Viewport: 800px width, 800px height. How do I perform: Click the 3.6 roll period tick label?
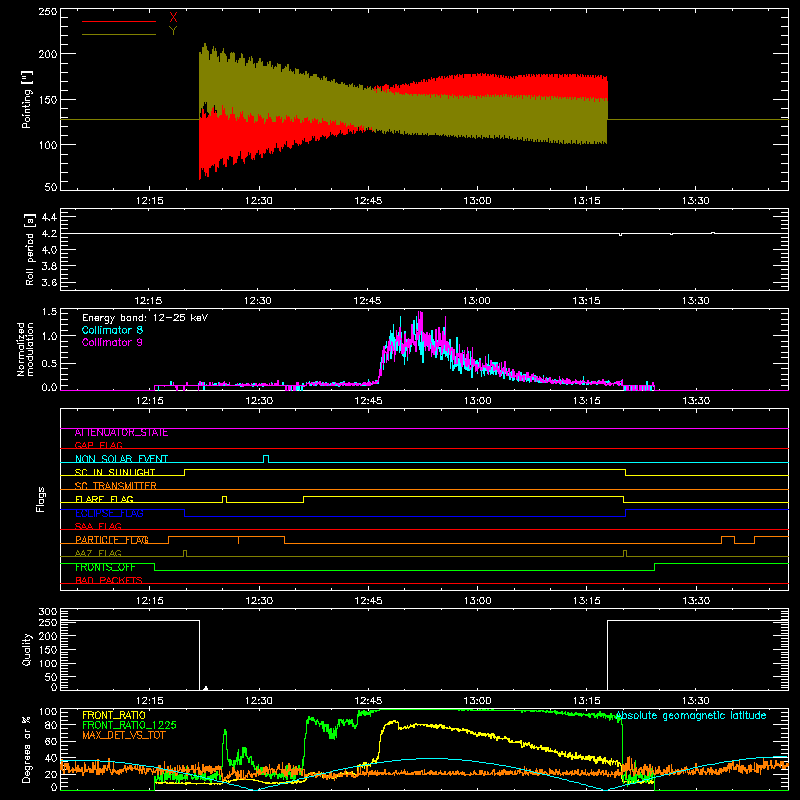pos(49,283)
